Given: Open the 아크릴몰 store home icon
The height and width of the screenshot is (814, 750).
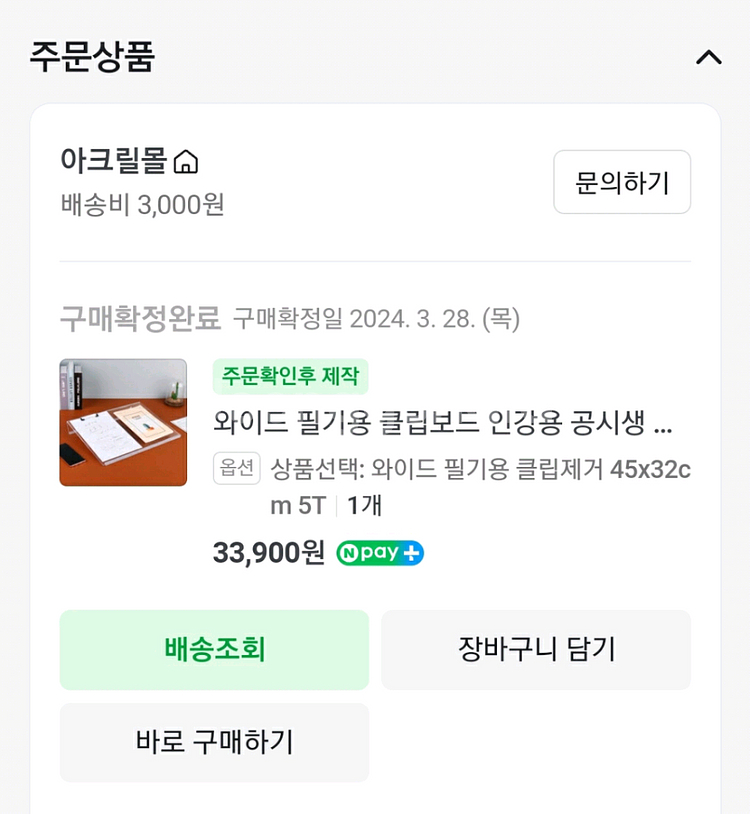Looking at the screenshot, I should (x=186, y=161).
